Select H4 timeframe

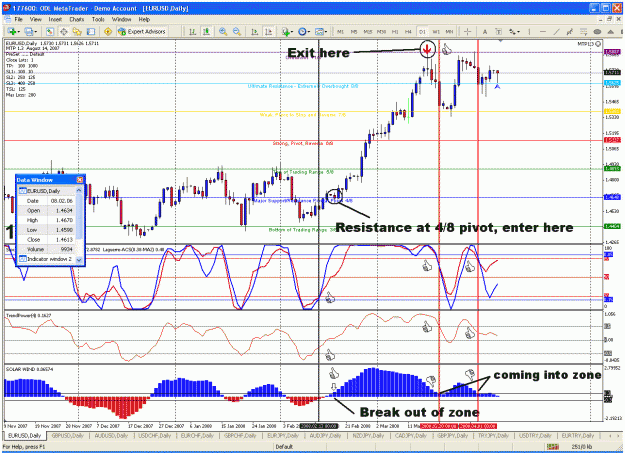[408, 32]
